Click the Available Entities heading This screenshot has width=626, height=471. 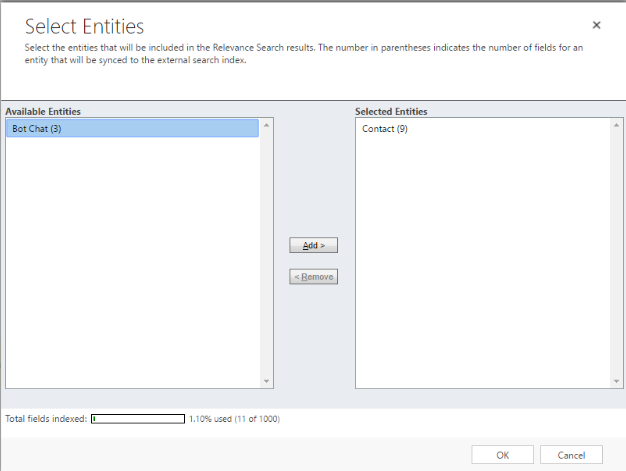(x=43, y=111)
